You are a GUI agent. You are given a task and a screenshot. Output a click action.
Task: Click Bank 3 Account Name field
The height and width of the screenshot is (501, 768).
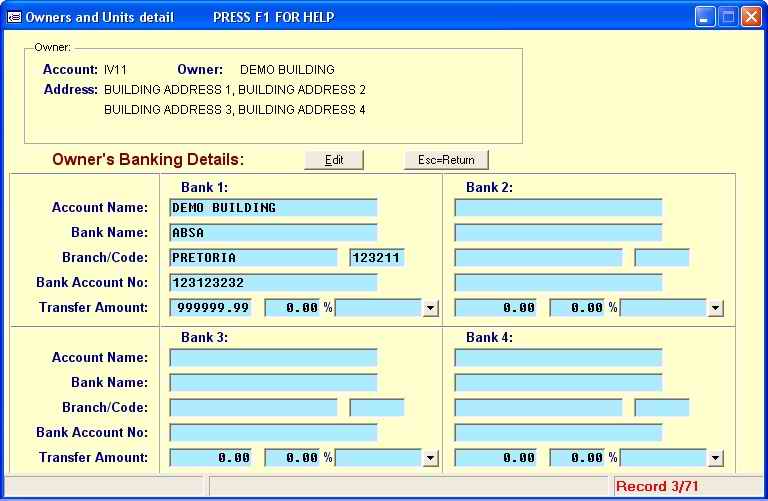[273, 358]
